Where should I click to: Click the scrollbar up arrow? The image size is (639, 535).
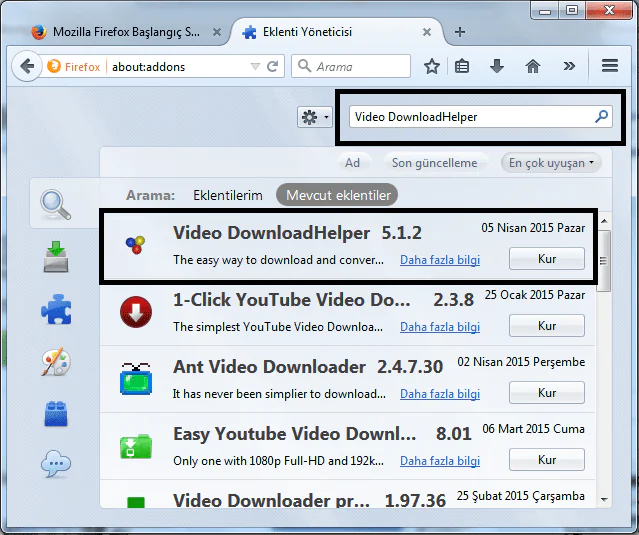604,221
